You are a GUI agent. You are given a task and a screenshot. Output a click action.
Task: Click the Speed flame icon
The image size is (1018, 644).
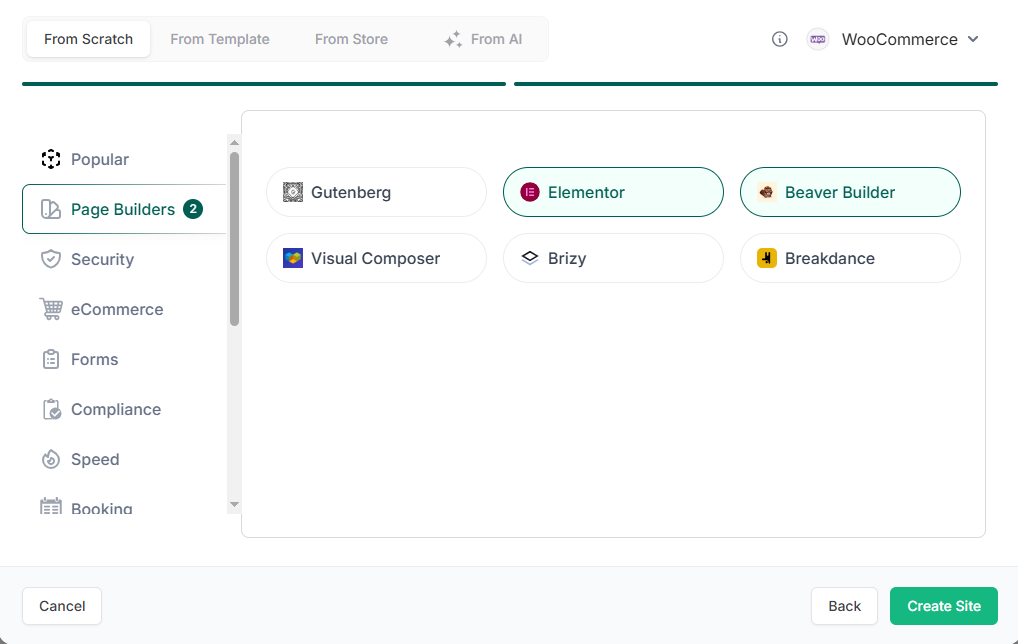tap(51, 459)
